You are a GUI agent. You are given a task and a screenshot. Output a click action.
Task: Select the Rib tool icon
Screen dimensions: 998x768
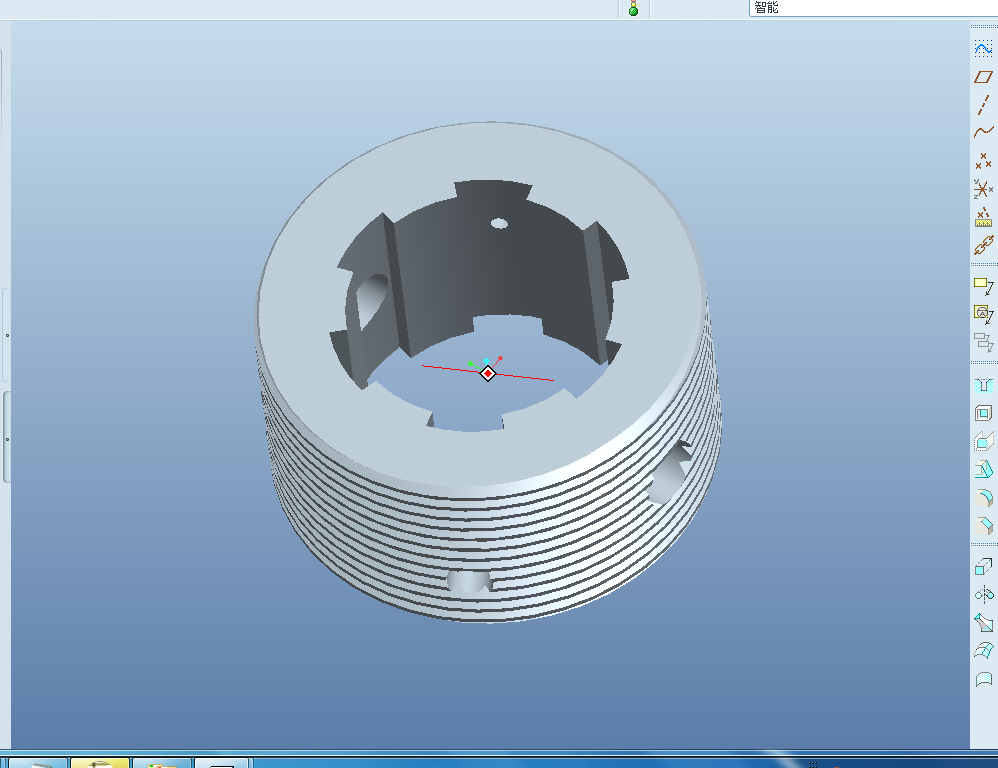point(983,442)
